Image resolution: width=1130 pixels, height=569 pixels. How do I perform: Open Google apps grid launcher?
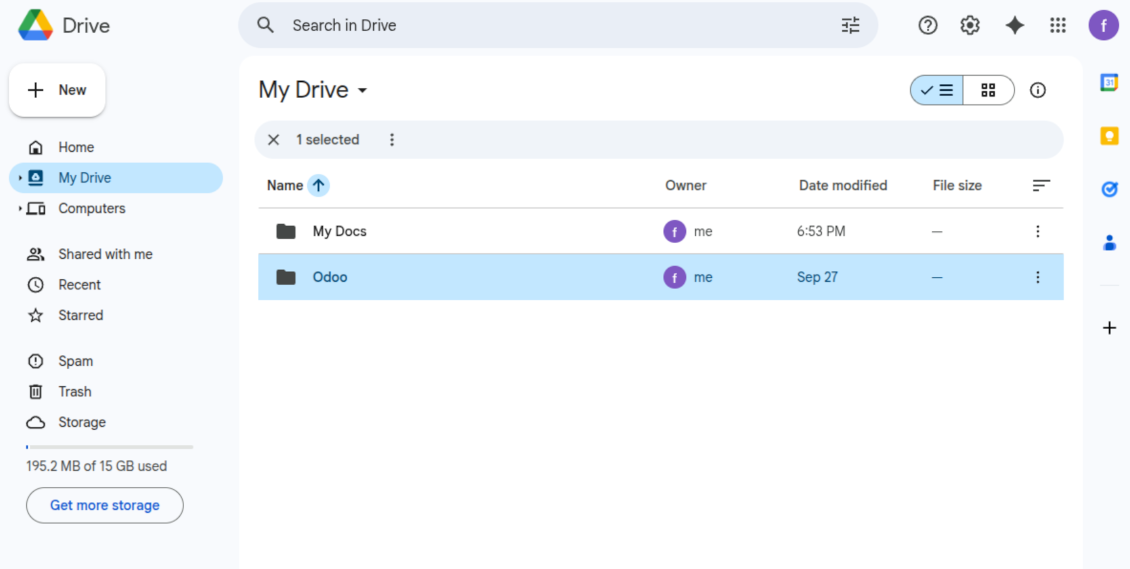[1058, 26]
